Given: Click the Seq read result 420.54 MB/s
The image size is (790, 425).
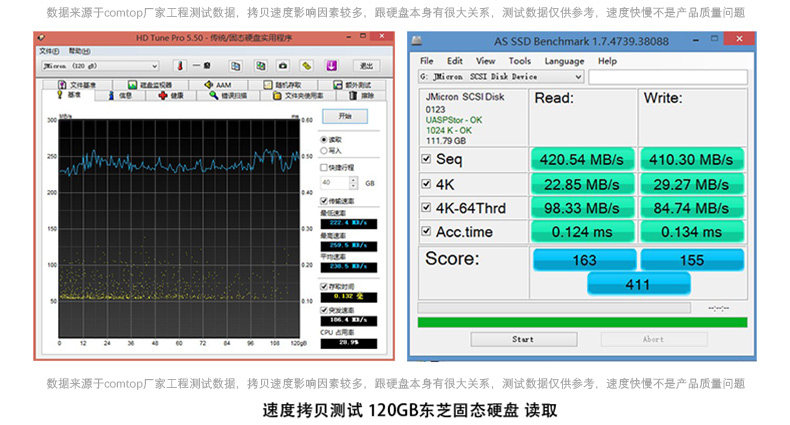Looking at the screenshot, I should tap(582, 160).
